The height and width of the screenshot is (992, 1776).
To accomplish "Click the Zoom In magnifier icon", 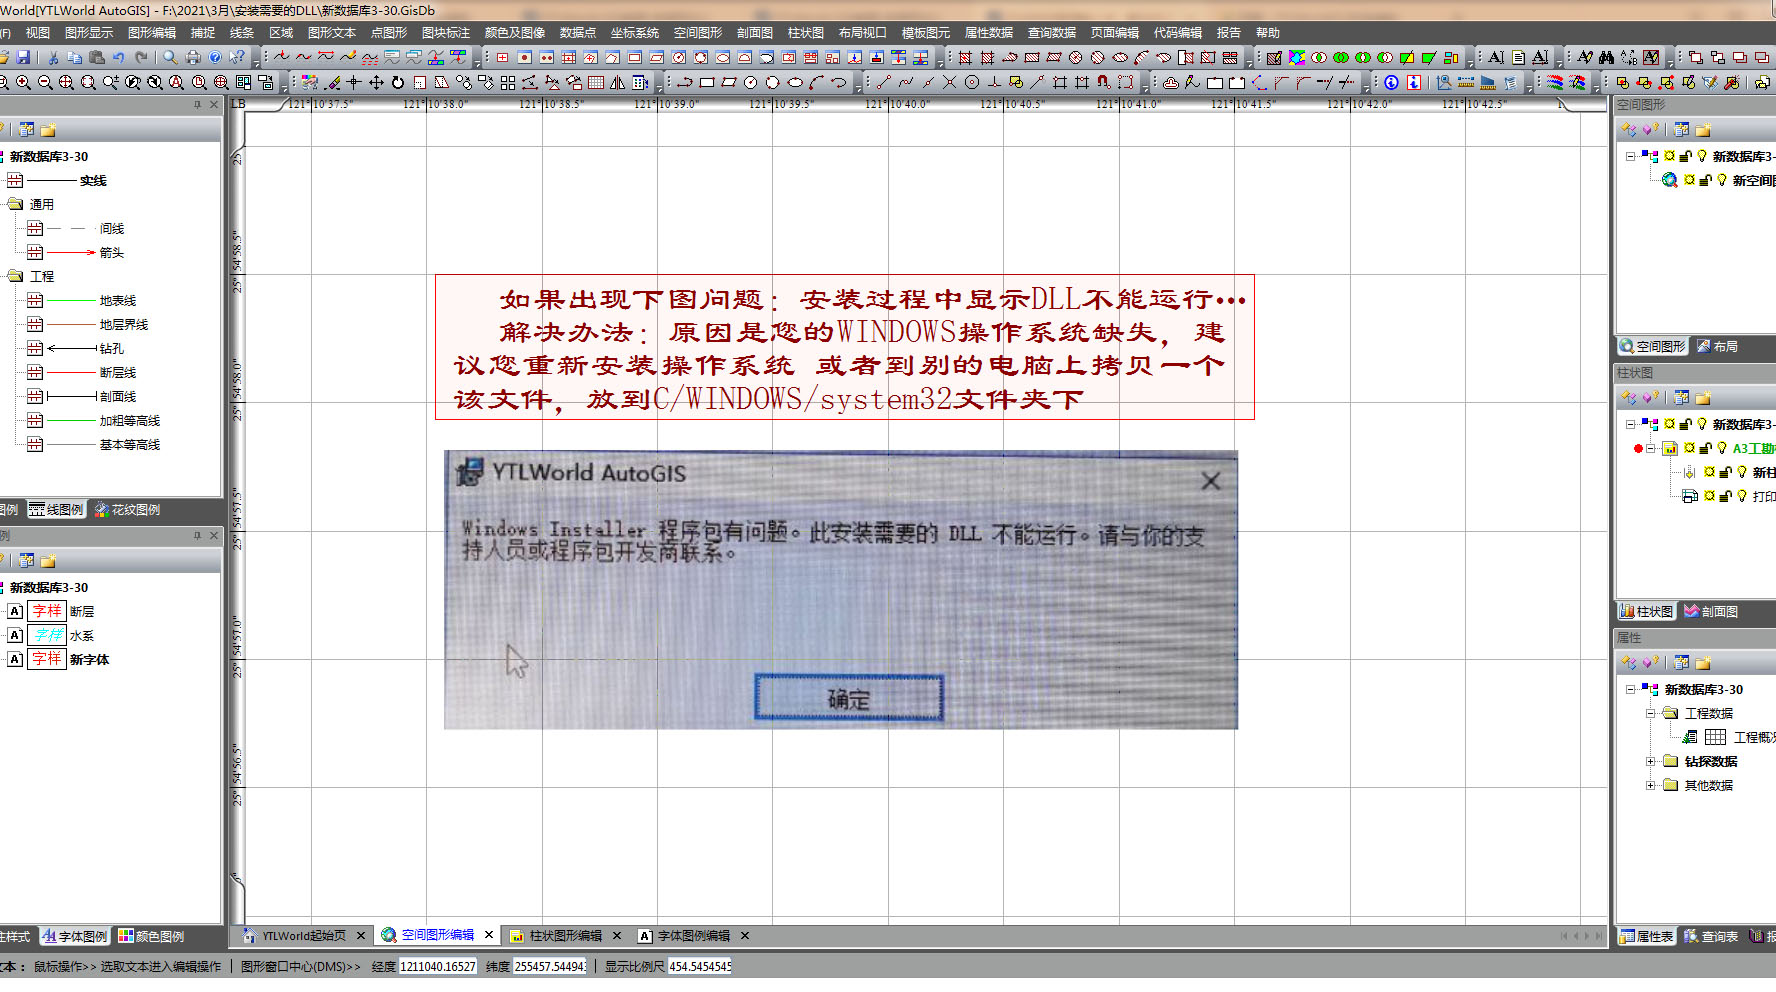I will [x=23, y=82].
